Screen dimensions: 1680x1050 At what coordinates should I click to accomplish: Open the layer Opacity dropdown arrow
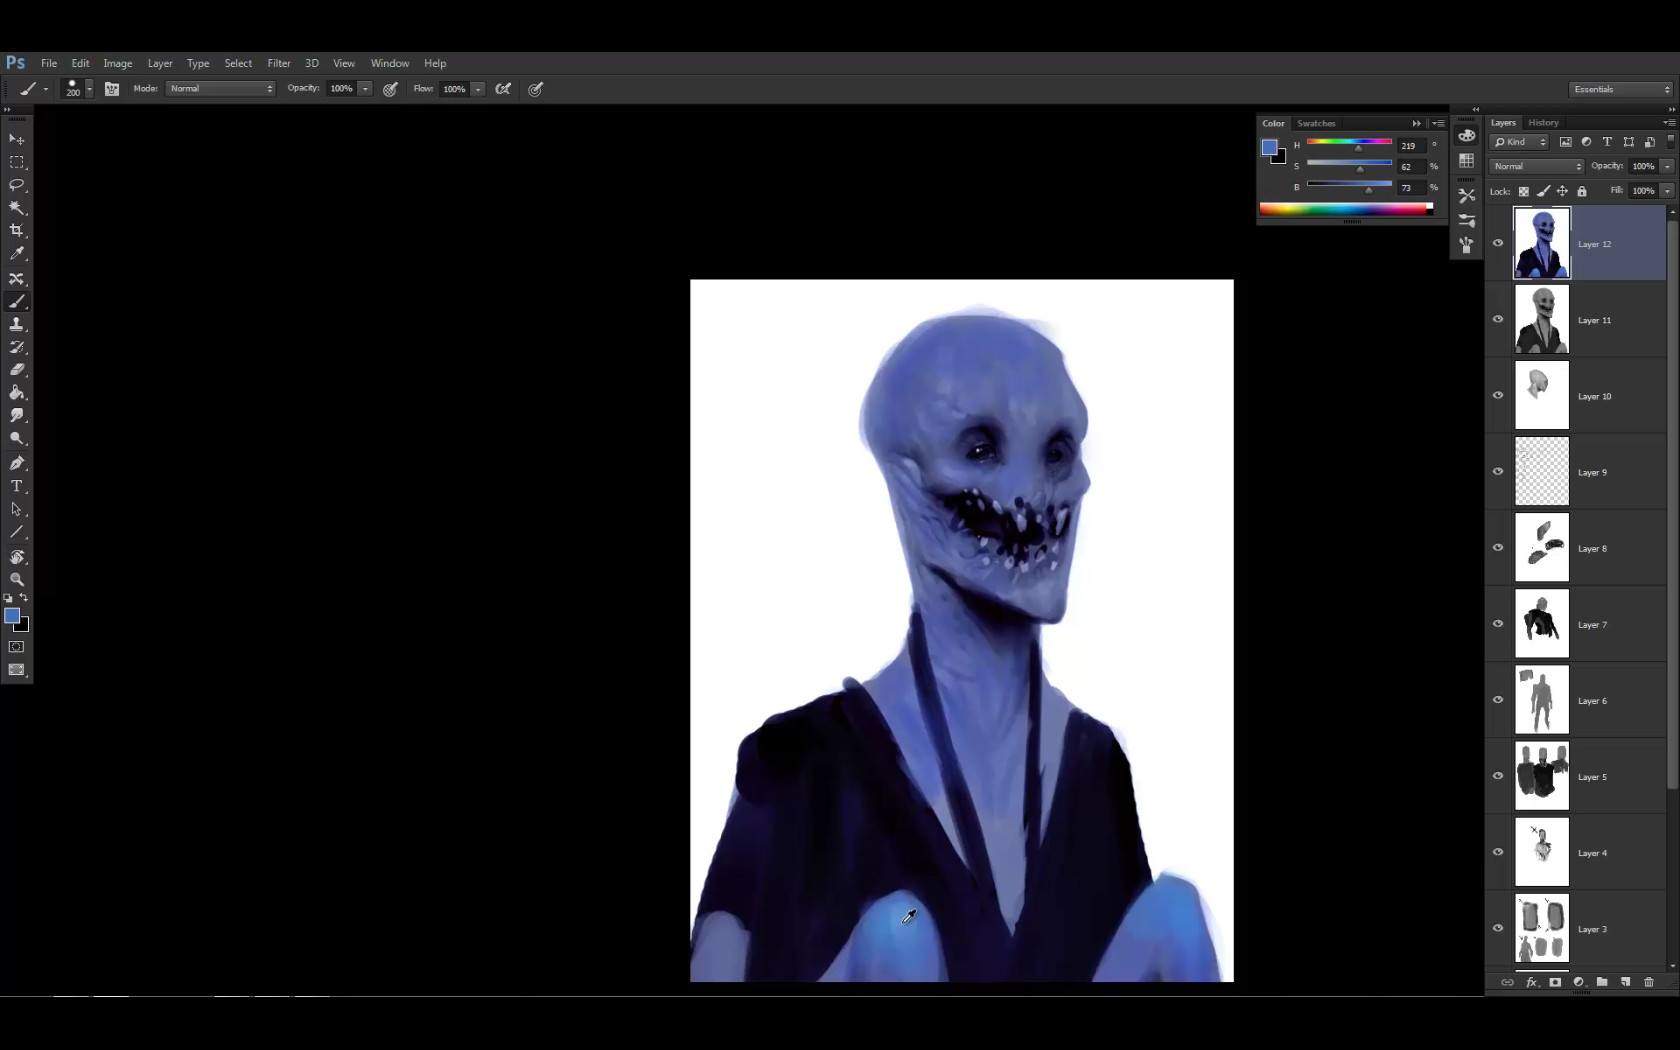1667,166
